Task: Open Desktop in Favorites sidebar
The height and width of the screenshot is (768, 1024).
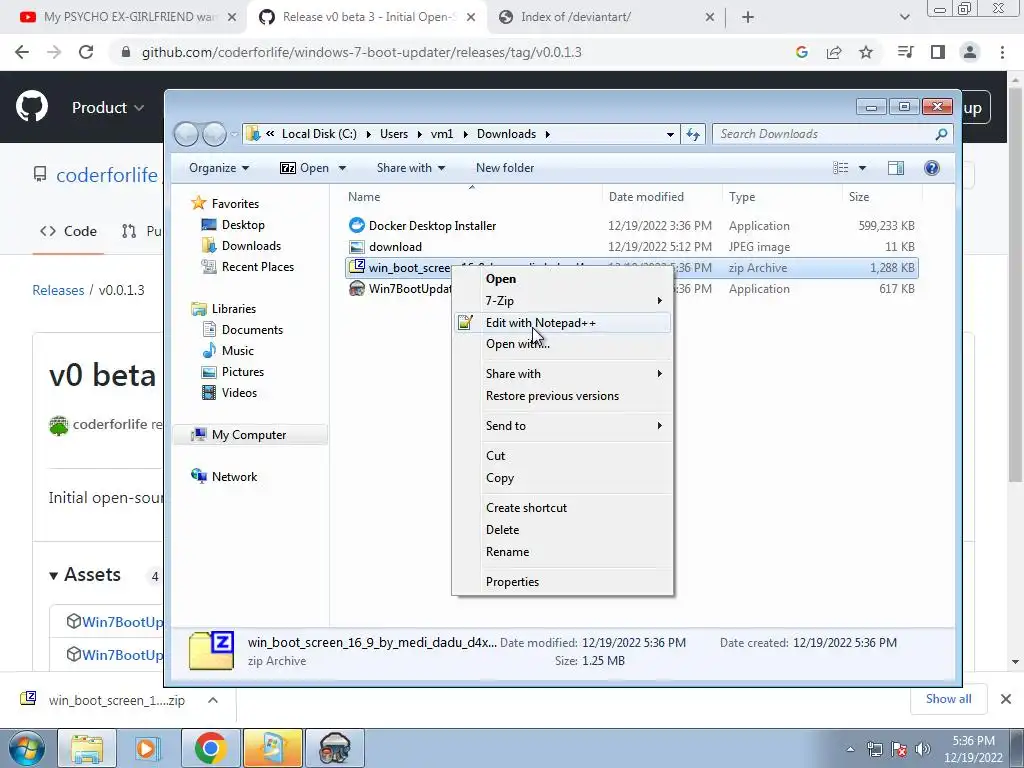Action: [x=242, y=225]
